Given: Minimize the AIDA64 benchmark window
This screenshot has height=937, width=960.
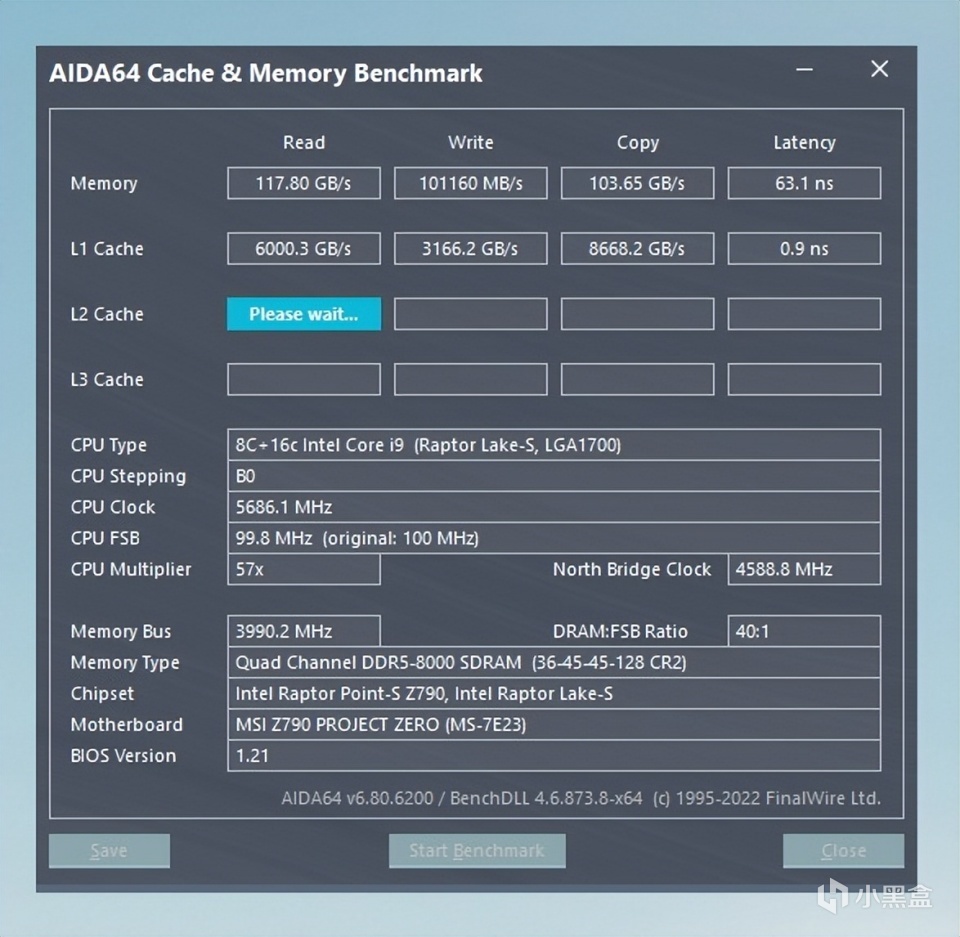Looking at the screenshot, I should (x=804, y=69).
